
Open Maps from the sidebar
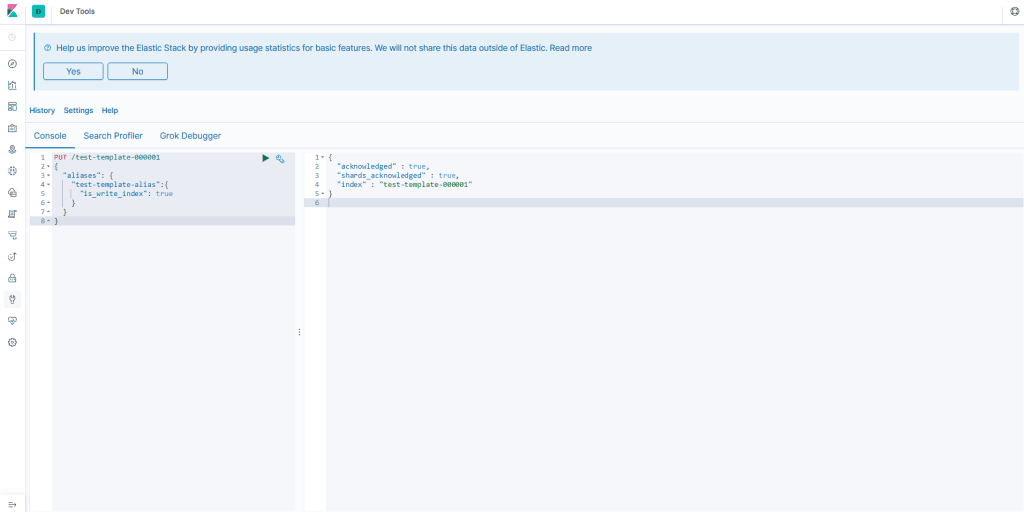pyautogui.click(x=12, y=150)
